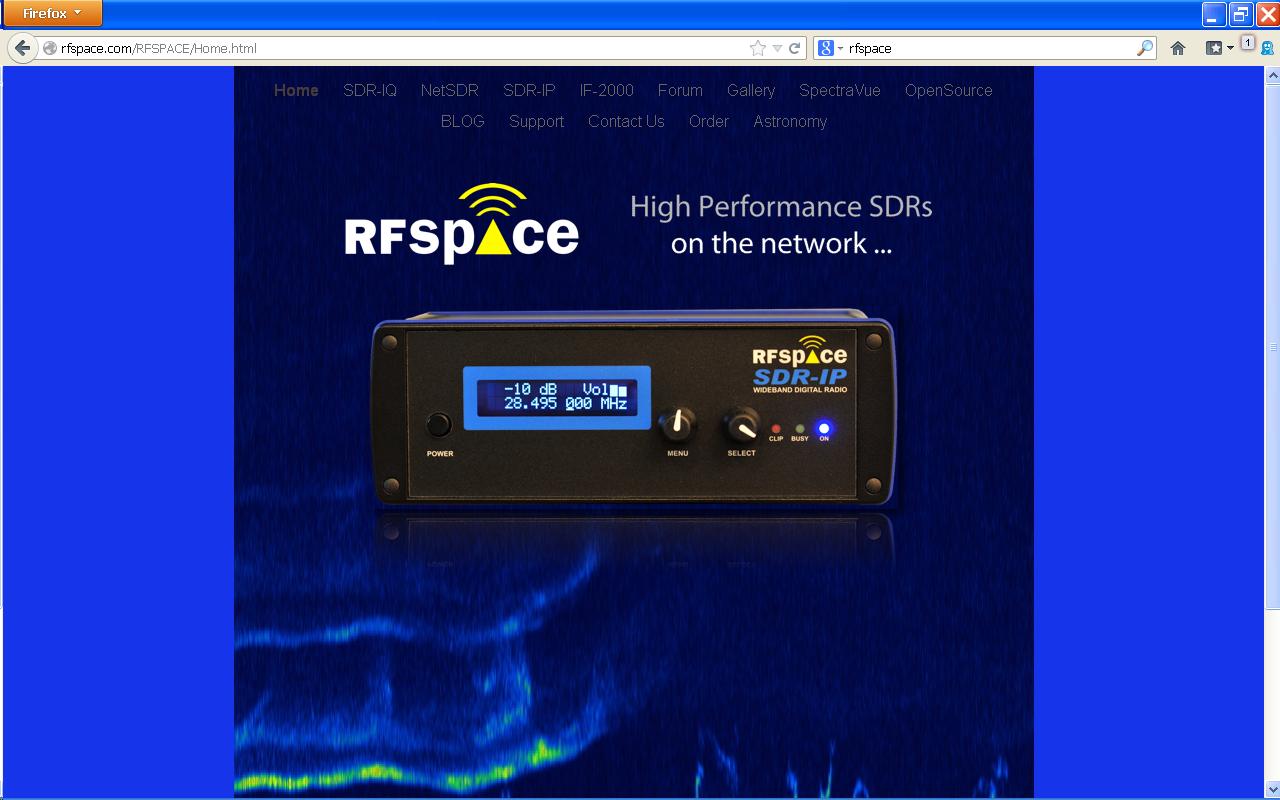Click the site identity globe icon
The width and height of the screenshot is (1280, 800).
point(50,48)
